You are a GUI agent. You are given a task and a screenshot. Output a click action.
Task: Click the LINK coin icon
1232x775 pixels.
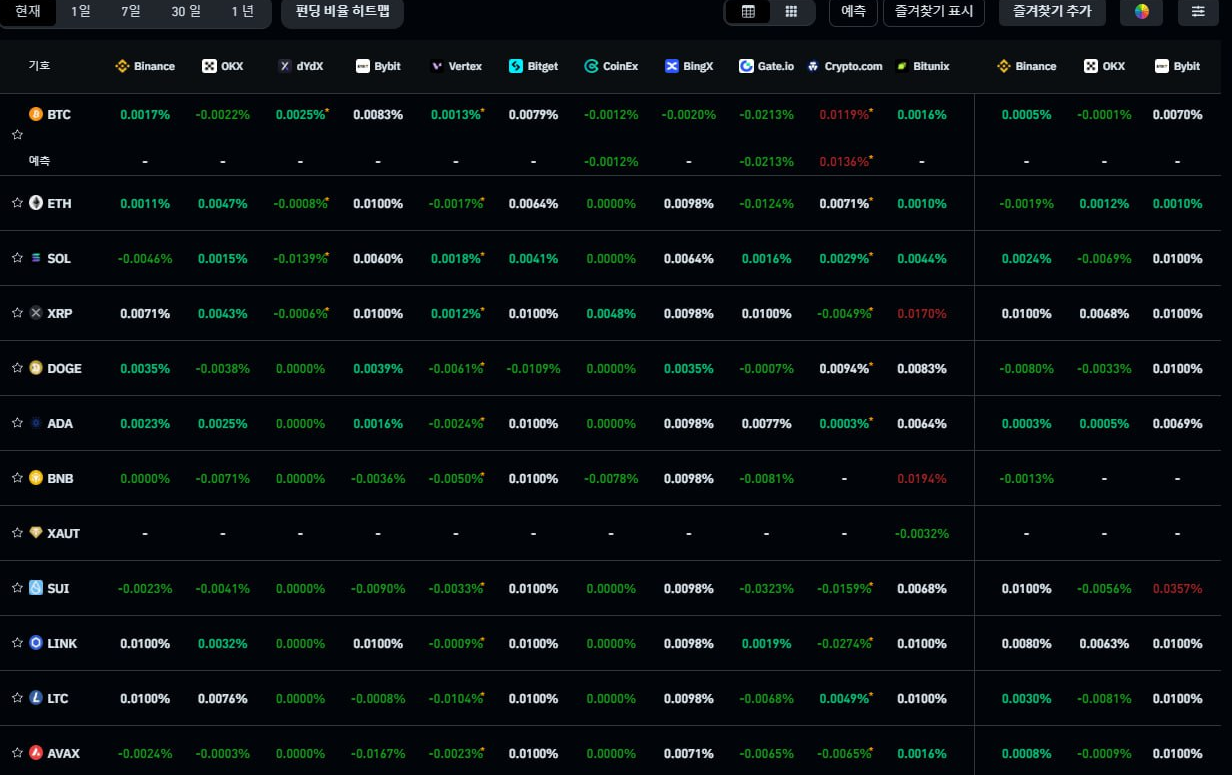[x=36, y=643]
